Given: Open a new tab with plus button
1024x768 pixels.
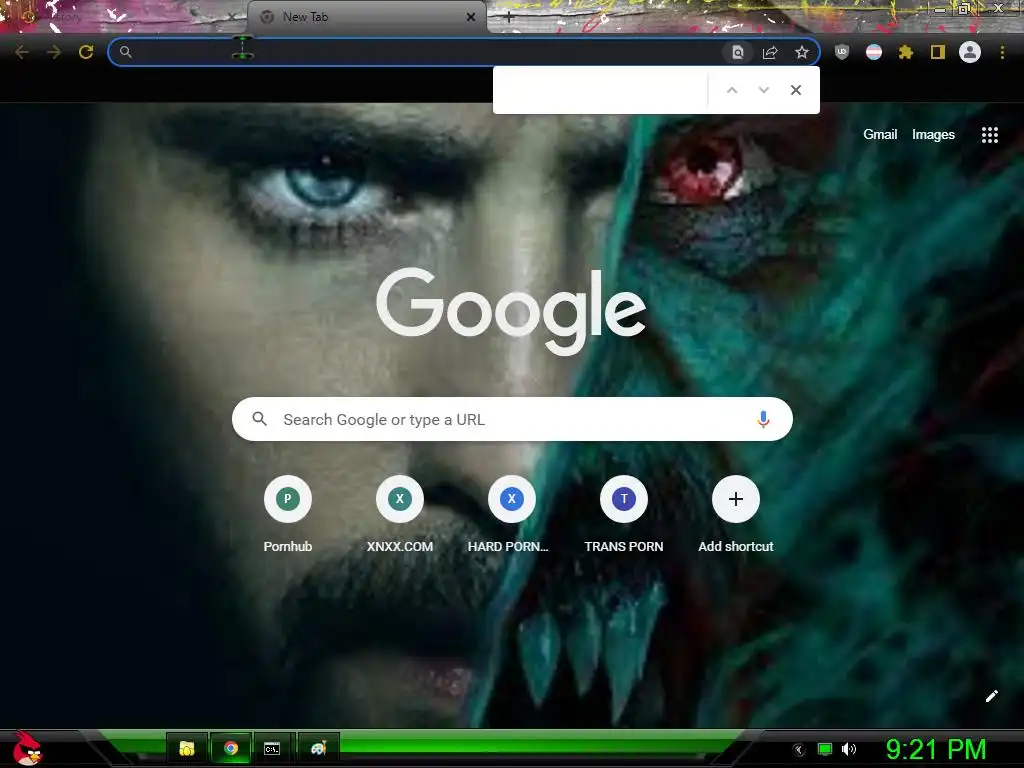Looking at the screenshot, I should coord(509,18).
